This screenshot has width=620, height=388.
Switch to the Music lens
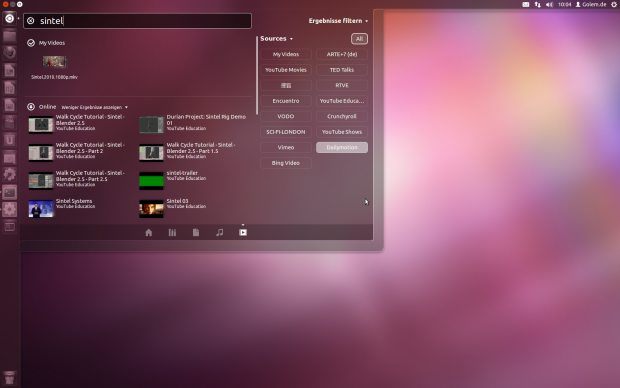pyautogui.click(x=219, y=233)
